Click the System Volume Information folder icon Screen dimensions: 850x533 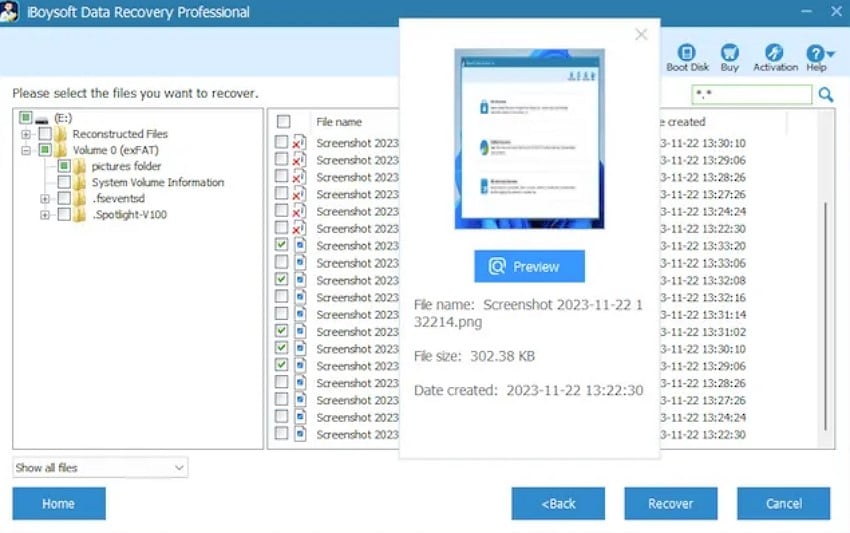[79, 182]
